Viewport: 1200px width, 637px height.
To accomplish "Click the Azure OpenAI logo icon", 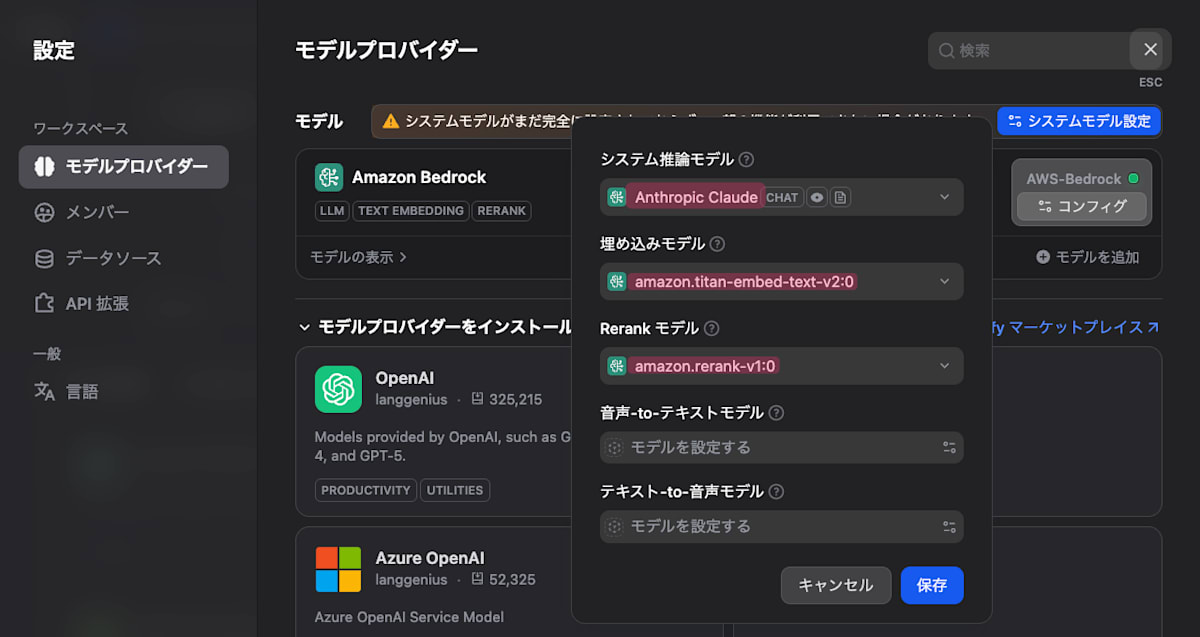I will (x=338, y=569).
